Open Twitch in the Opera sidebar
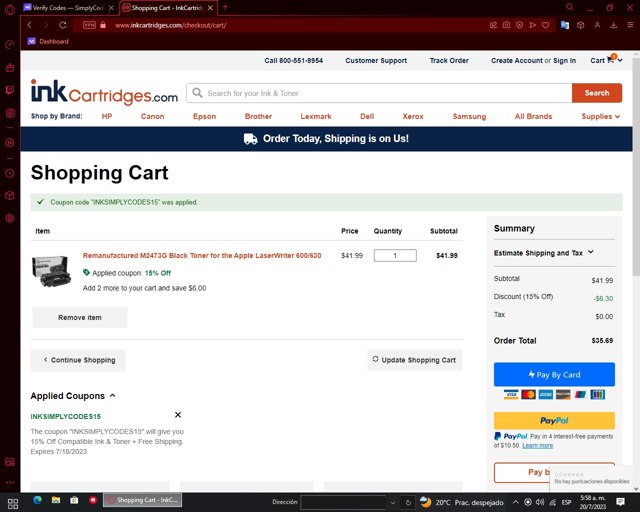Image resolution: width=640 pixels, height=512 pixels. pyautogui.click(x=10, y=90)
